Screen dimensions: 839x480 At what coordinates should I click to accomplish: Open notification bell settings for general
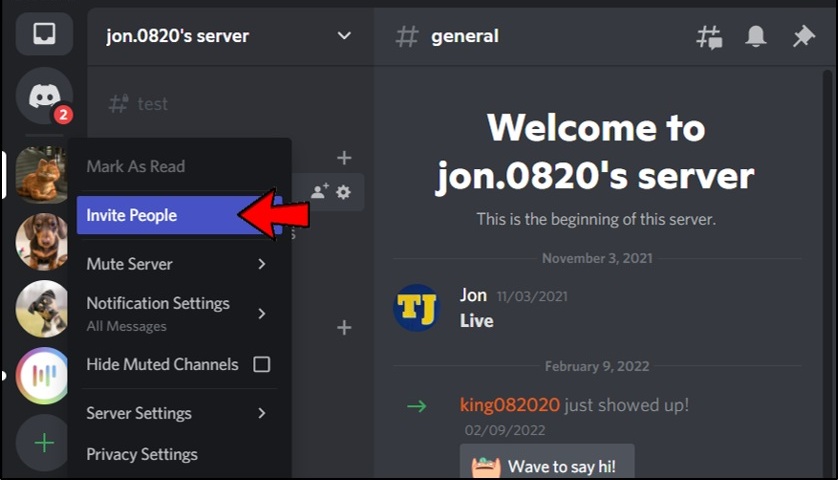756,36
